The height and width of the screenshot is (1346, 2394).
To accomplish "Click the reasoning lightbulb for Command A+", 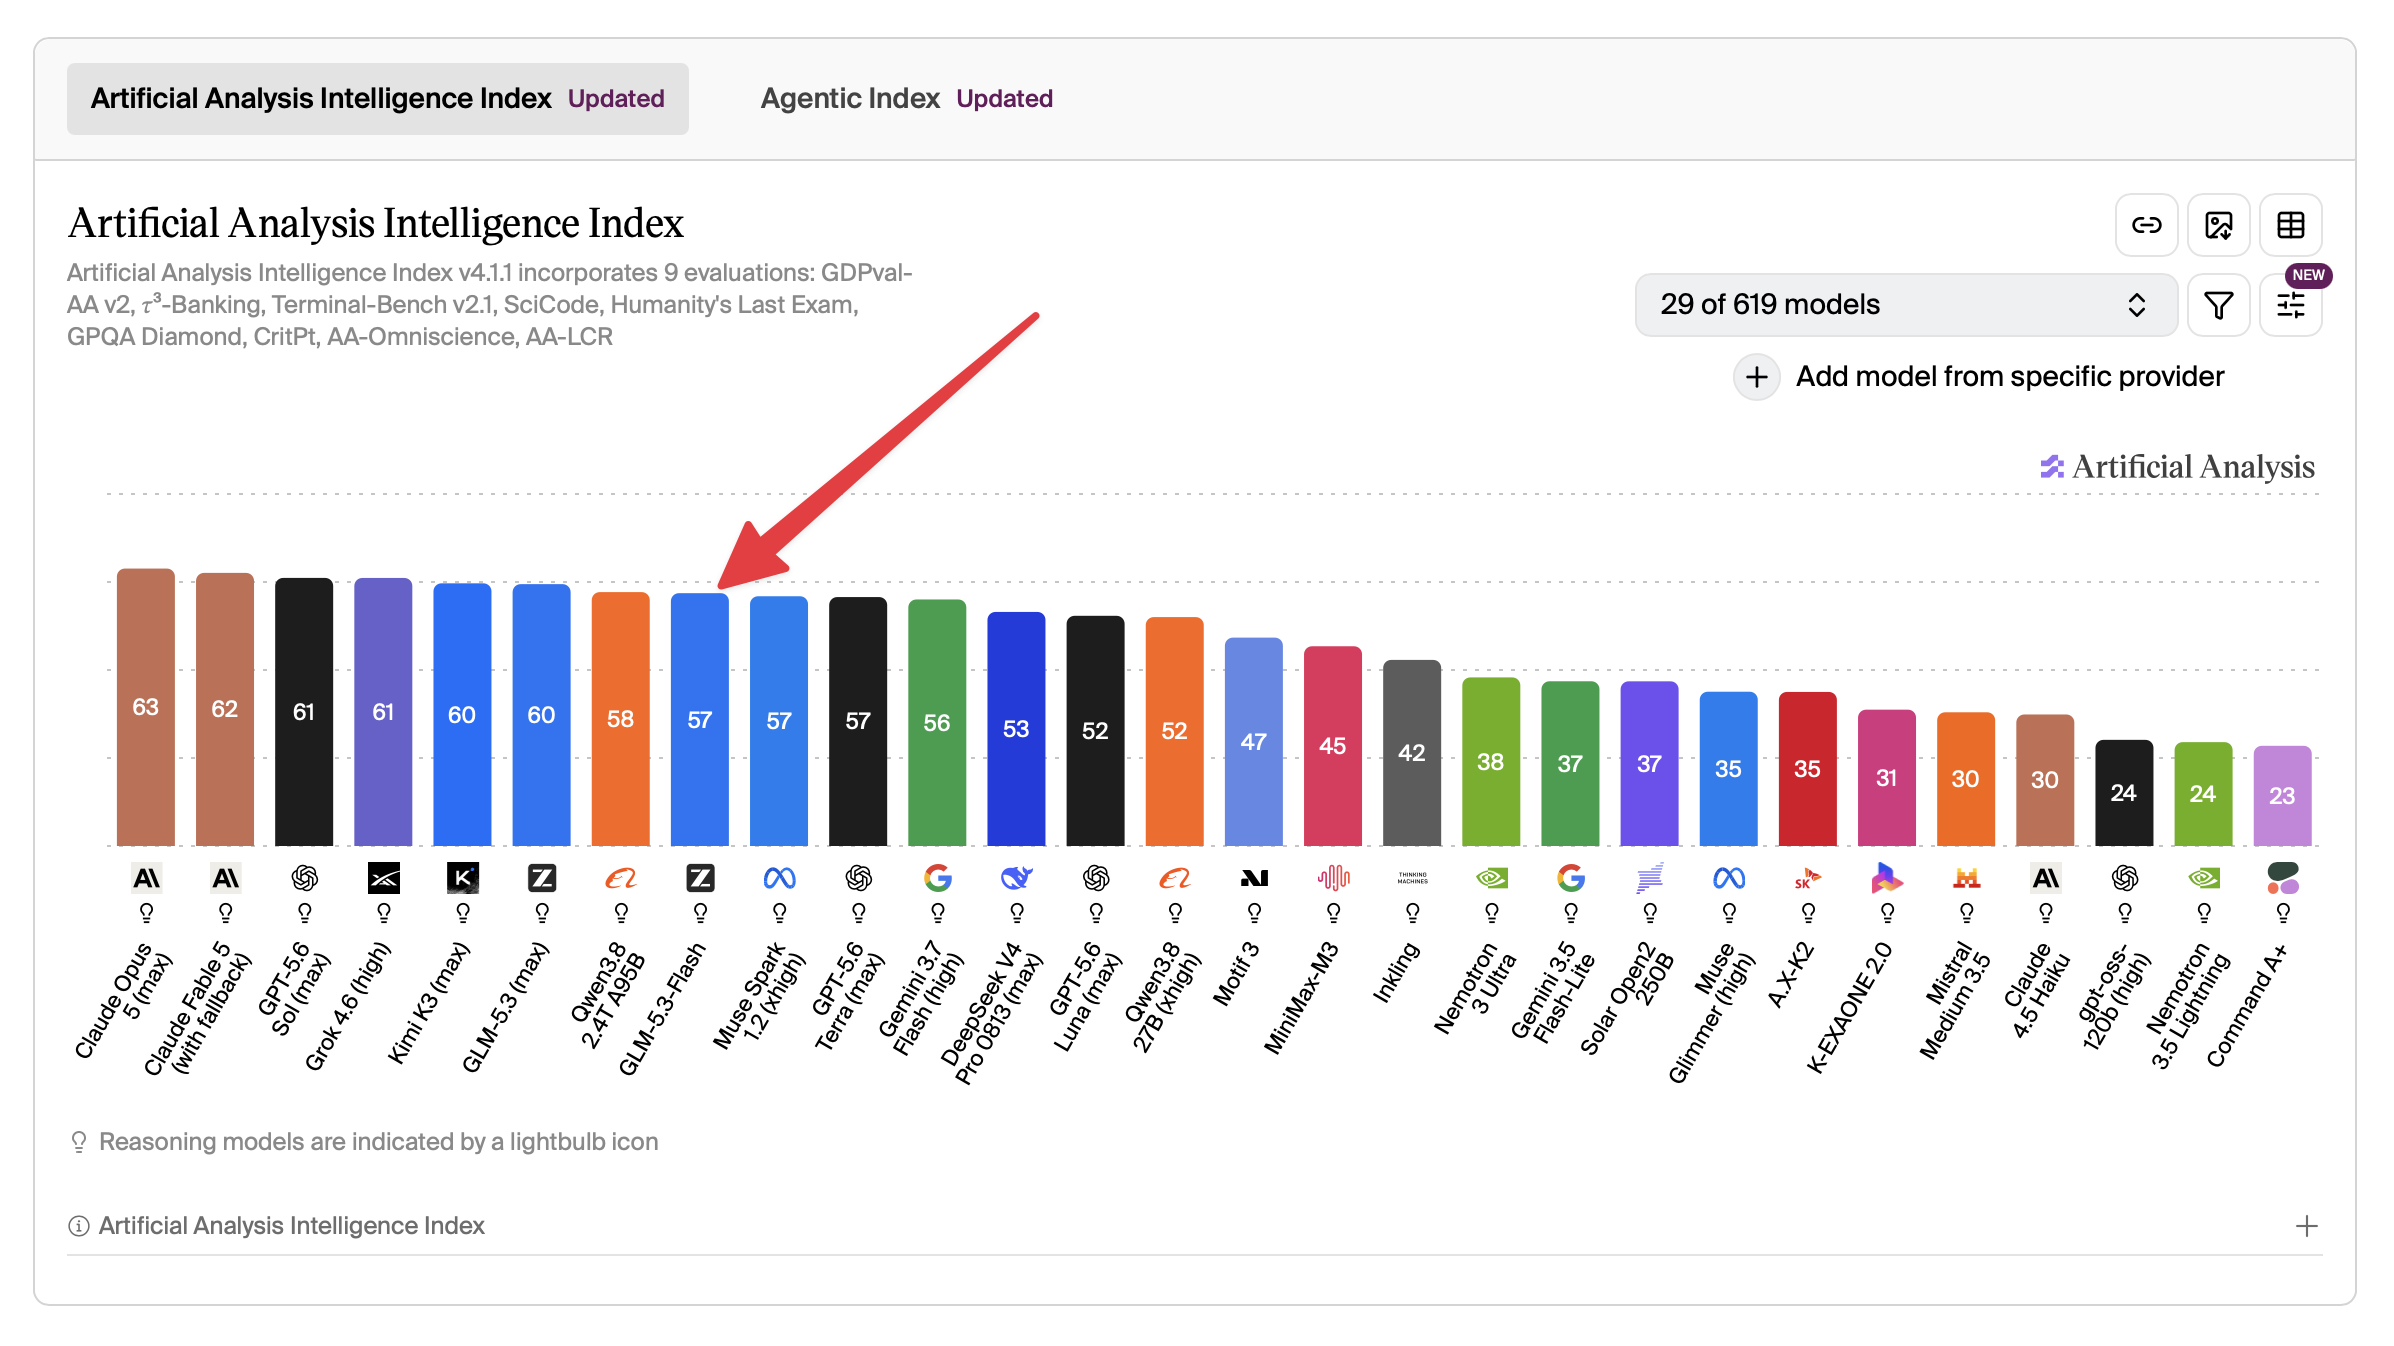I will (2283, 912).
